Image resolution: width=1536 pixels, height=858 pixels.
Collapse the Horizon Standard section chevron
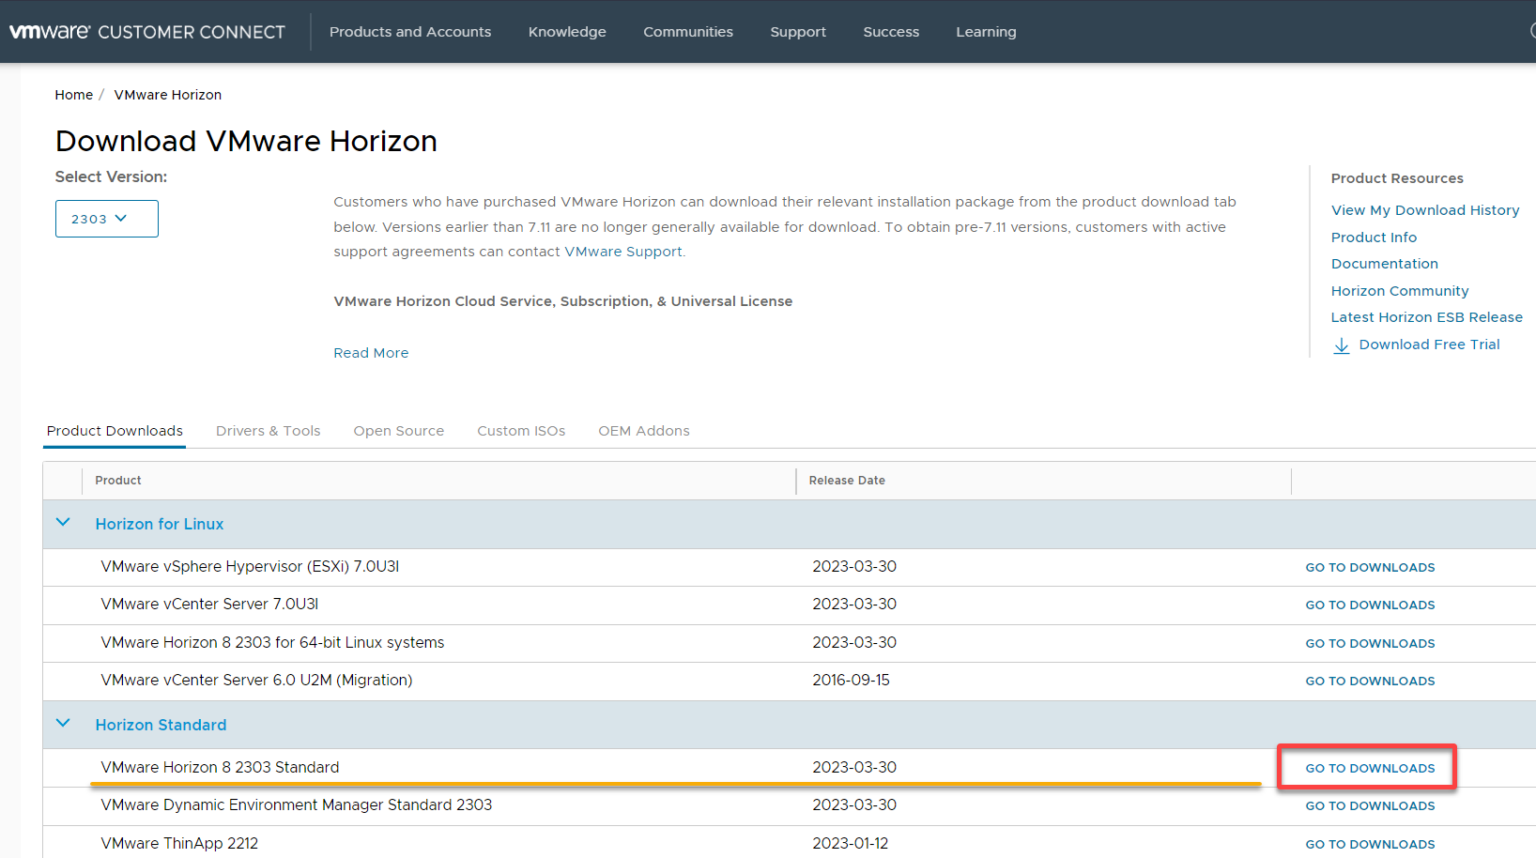pos(63,724)
